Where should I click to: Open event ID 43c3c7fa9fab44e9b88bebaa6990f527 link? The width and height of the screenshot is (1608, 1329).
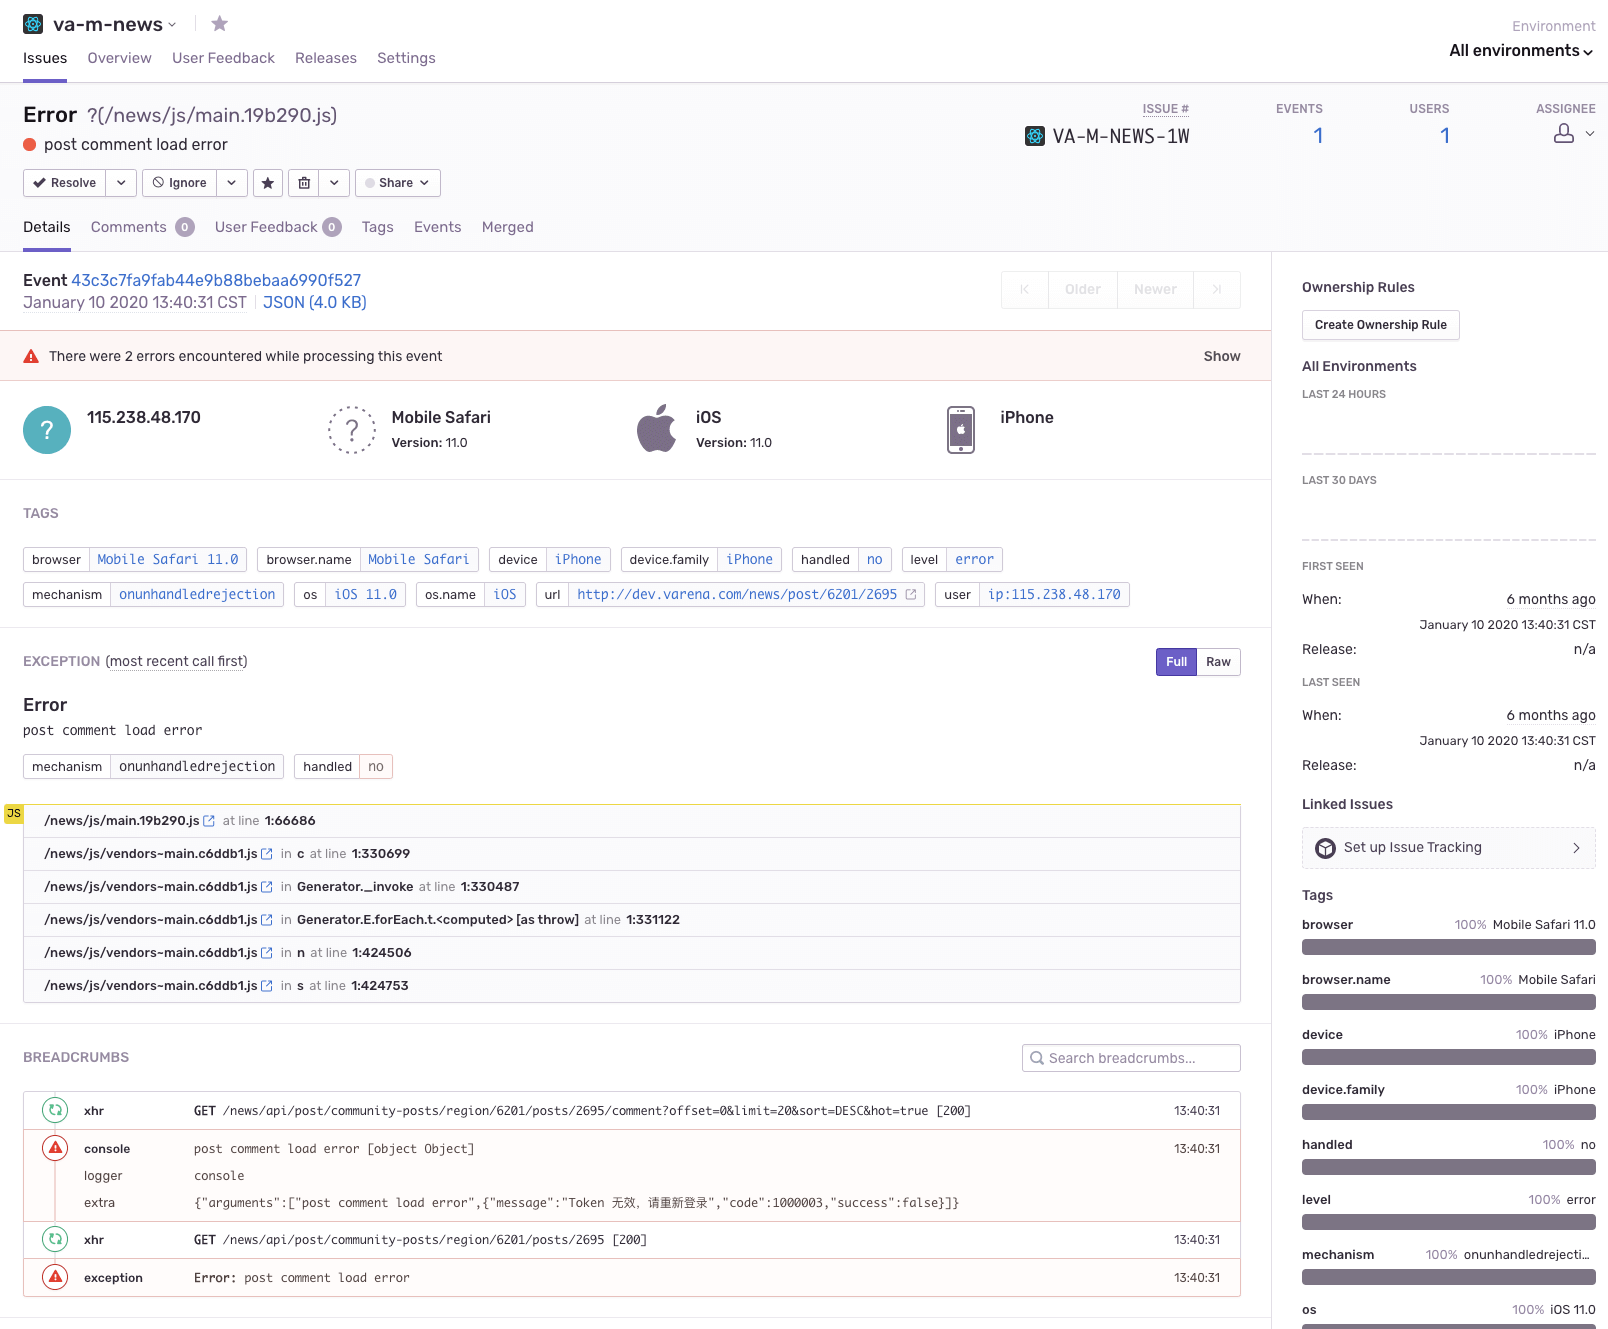216,280
